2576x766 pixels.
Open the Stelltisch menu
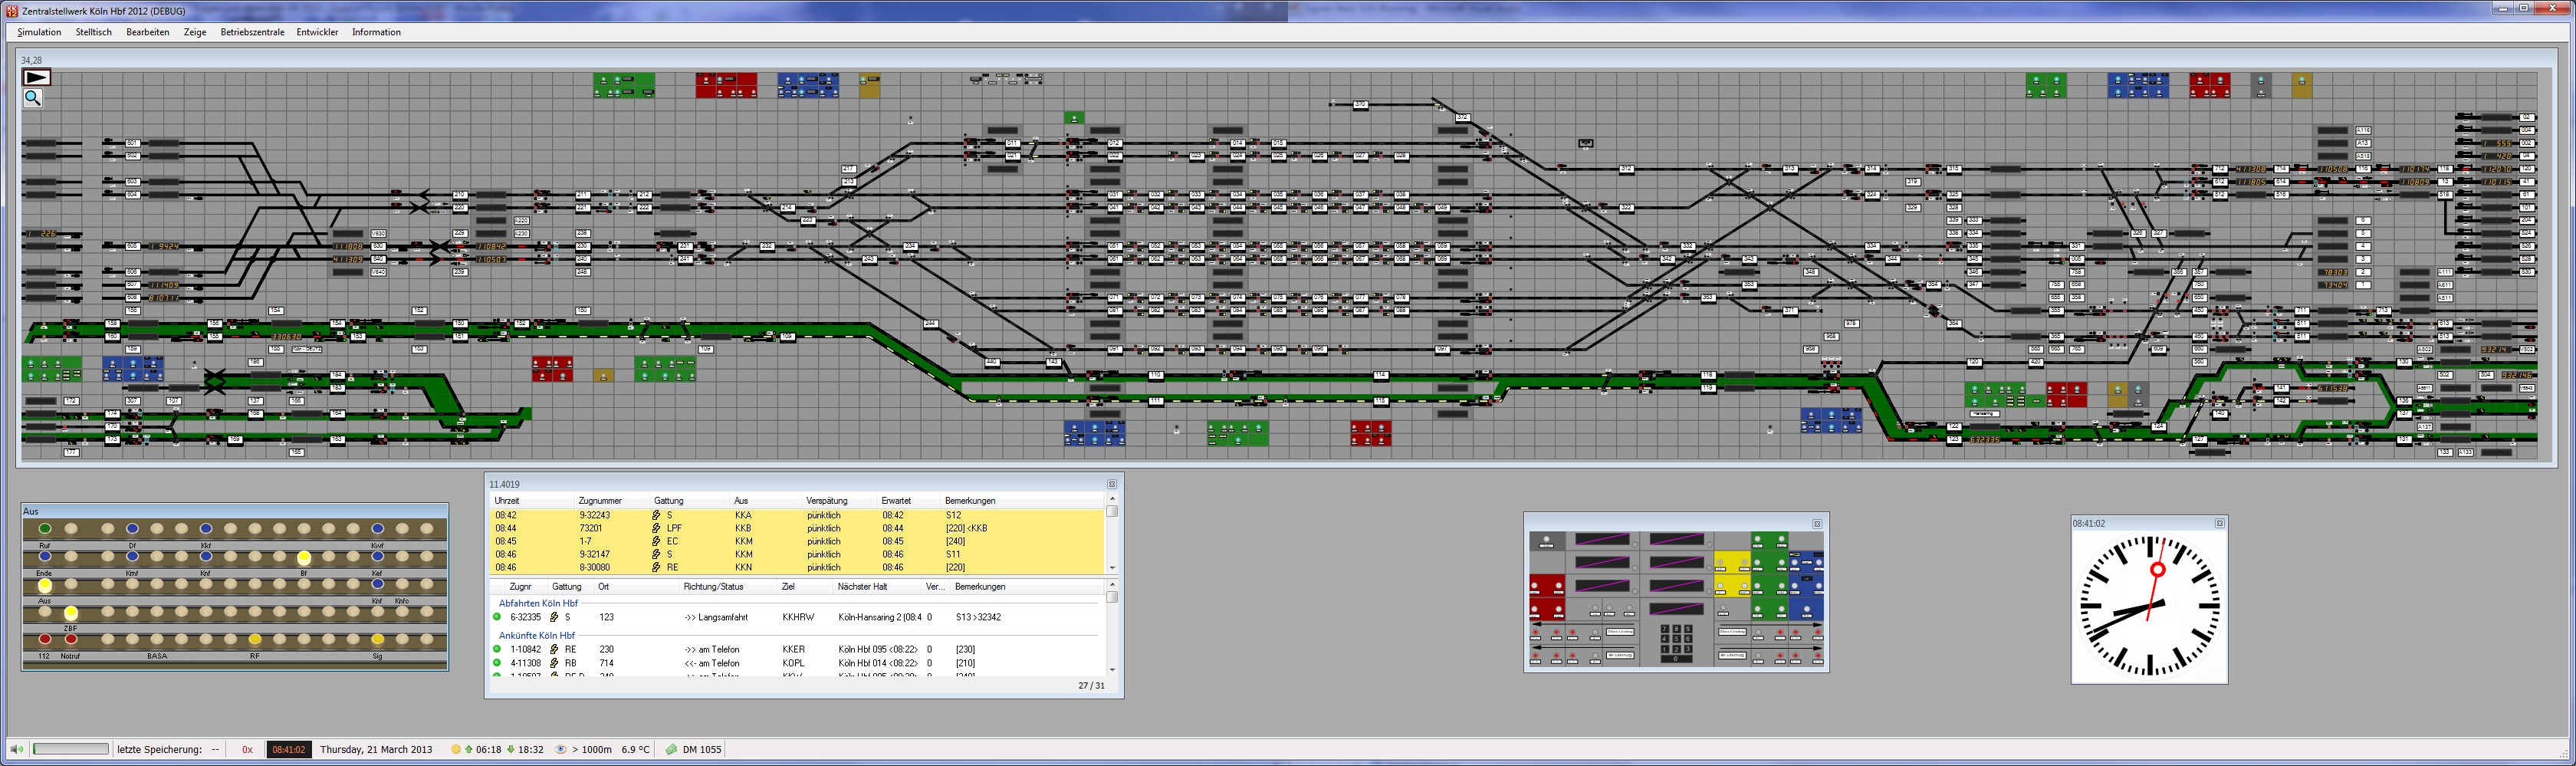[94, 32]
